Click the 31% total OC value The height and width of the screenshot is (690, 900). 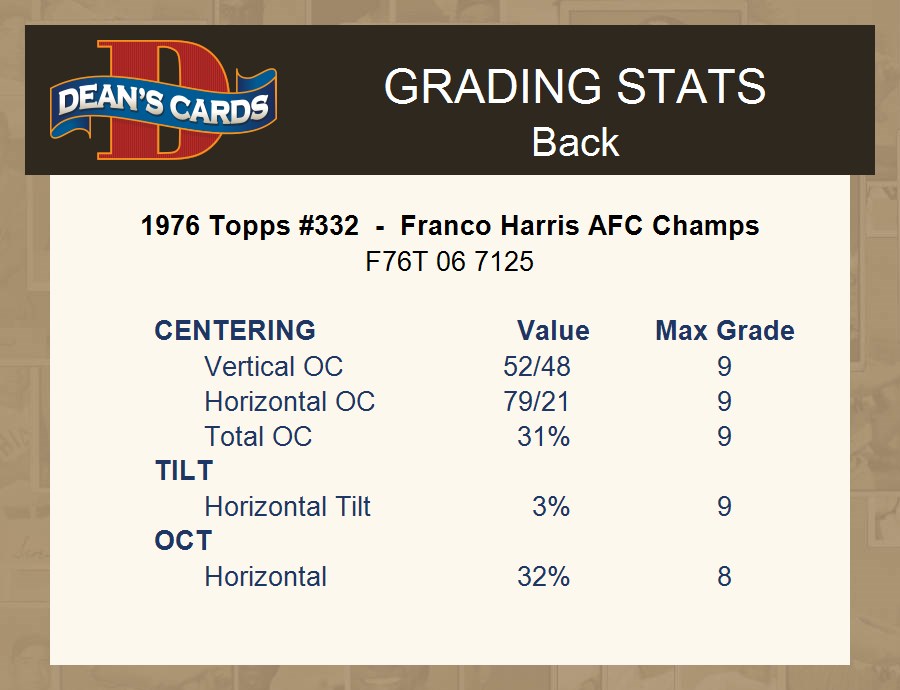tap(543, 437)
